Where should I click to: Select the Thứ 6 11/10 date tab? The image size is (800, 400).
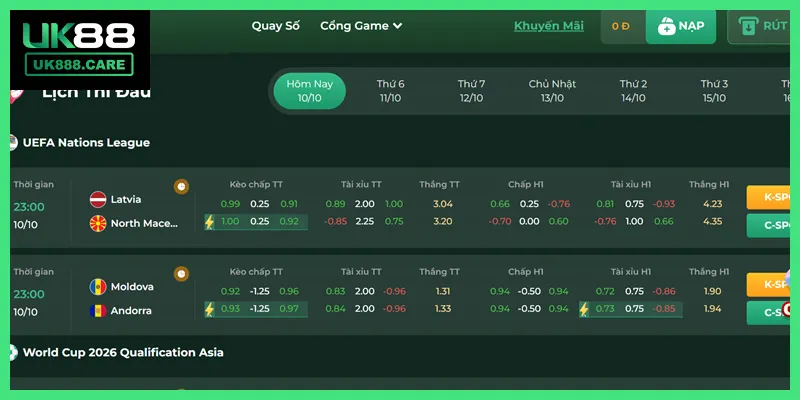[x=390, y=91]
